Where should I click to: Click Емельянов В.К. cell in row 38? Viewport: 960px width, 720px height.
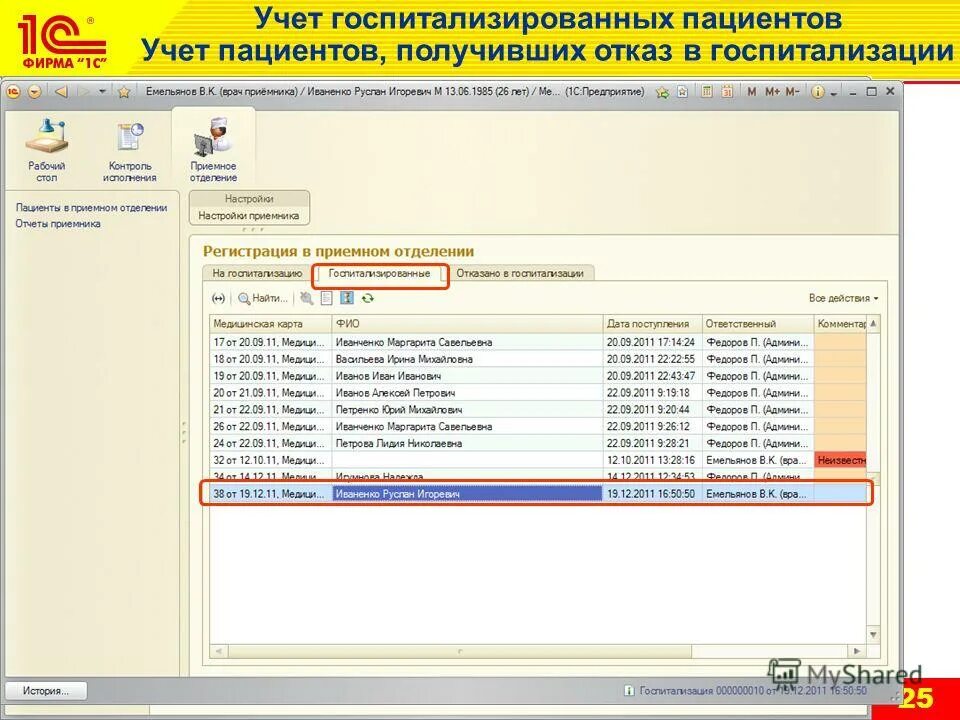pos(758,493)
